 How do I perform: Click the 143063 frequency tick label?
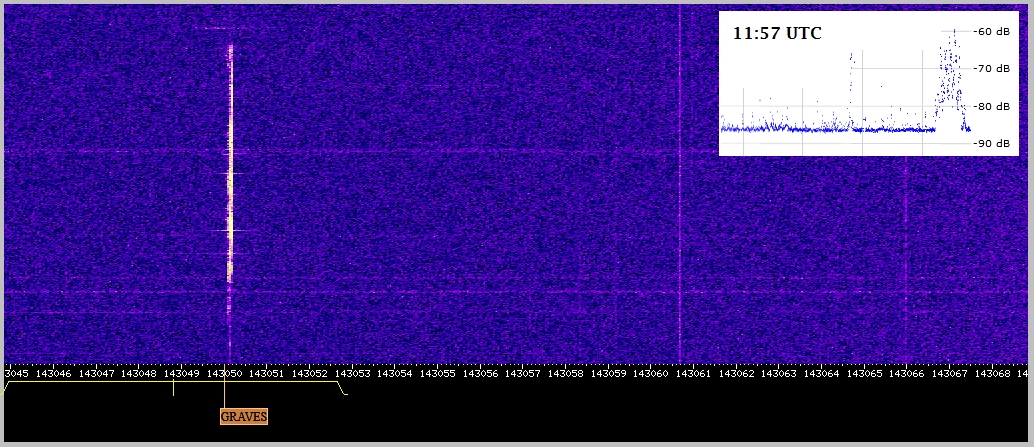click(779, 373)
